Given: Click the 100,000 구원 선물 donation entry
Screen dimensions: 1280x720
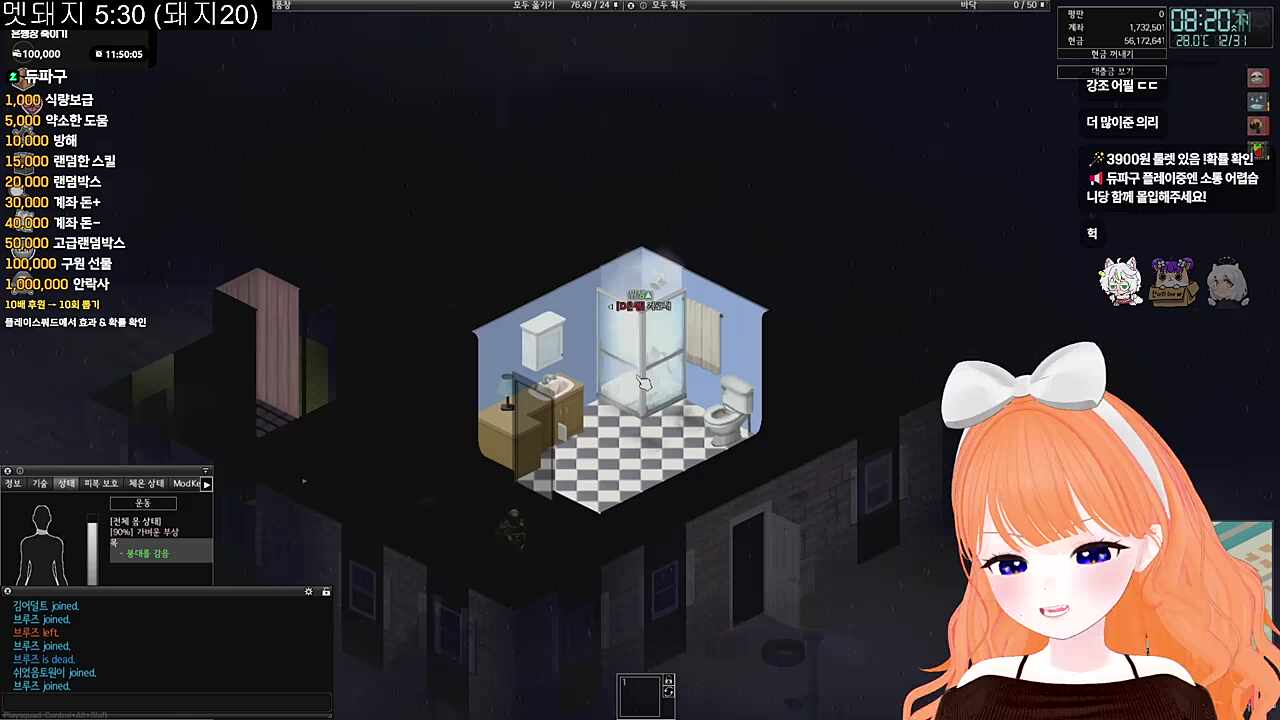Looking at the screenshot, I should tap(58, 263).
